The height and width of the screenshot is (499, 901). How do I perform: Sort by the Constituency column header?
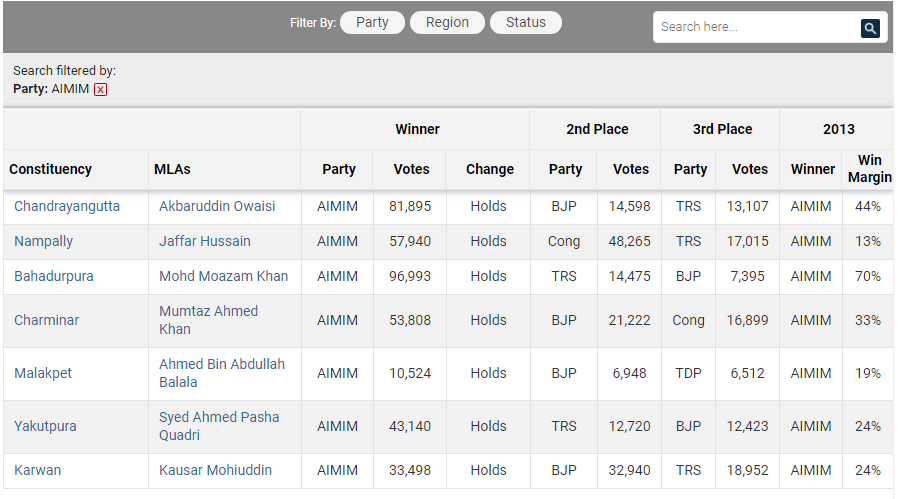point(50,169)
